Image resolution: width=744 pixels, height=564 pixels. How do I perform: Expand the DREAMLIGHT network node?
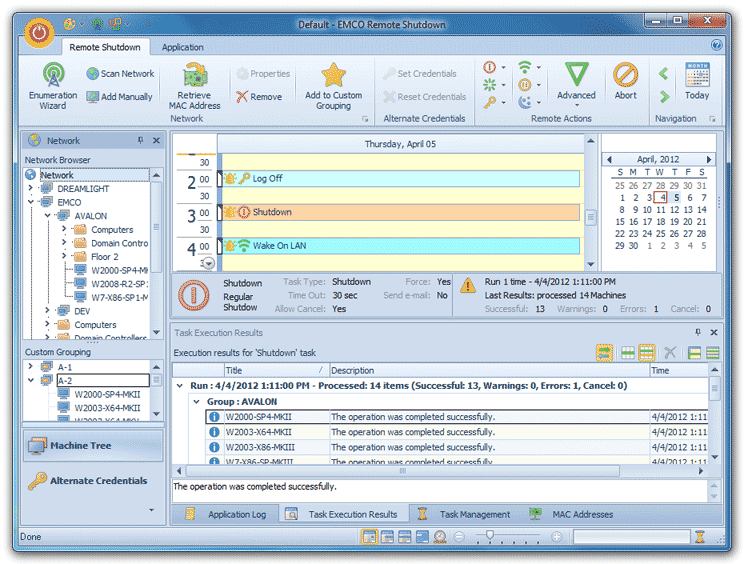[32, 189]
